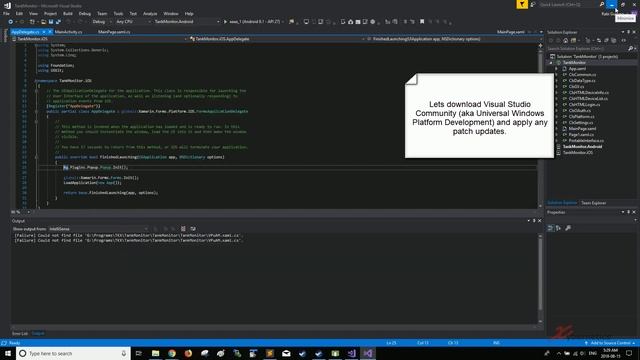The image size is (640, 360).
Task: Toggle word wrap in Output panel
Action: [193, 229]
